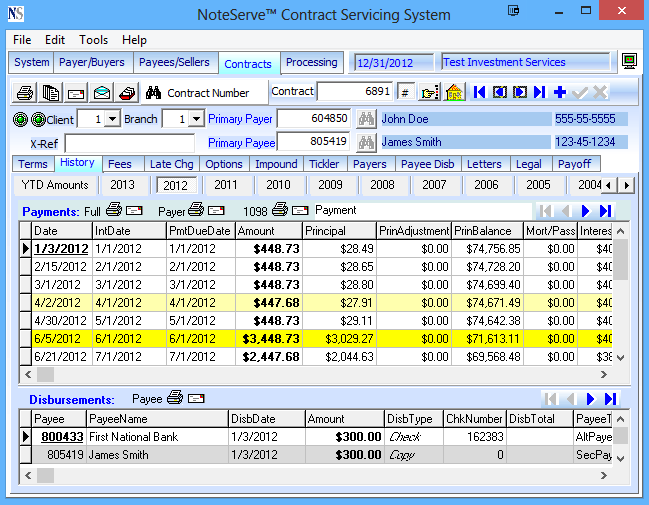Open the Tools menu
The height and width of the screenshot is (505, 649).
tap(94, 40)
